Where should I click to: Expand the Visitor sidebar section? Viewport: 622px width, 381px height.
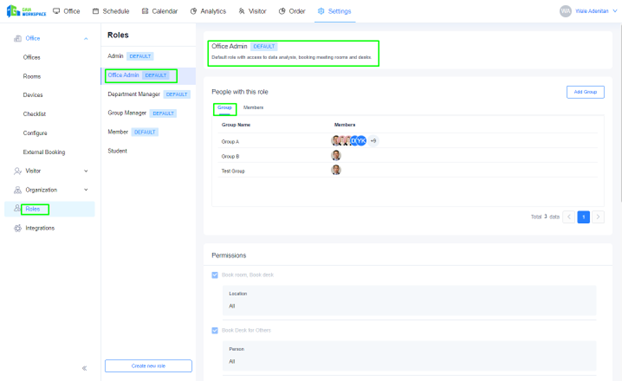point(86,171)
